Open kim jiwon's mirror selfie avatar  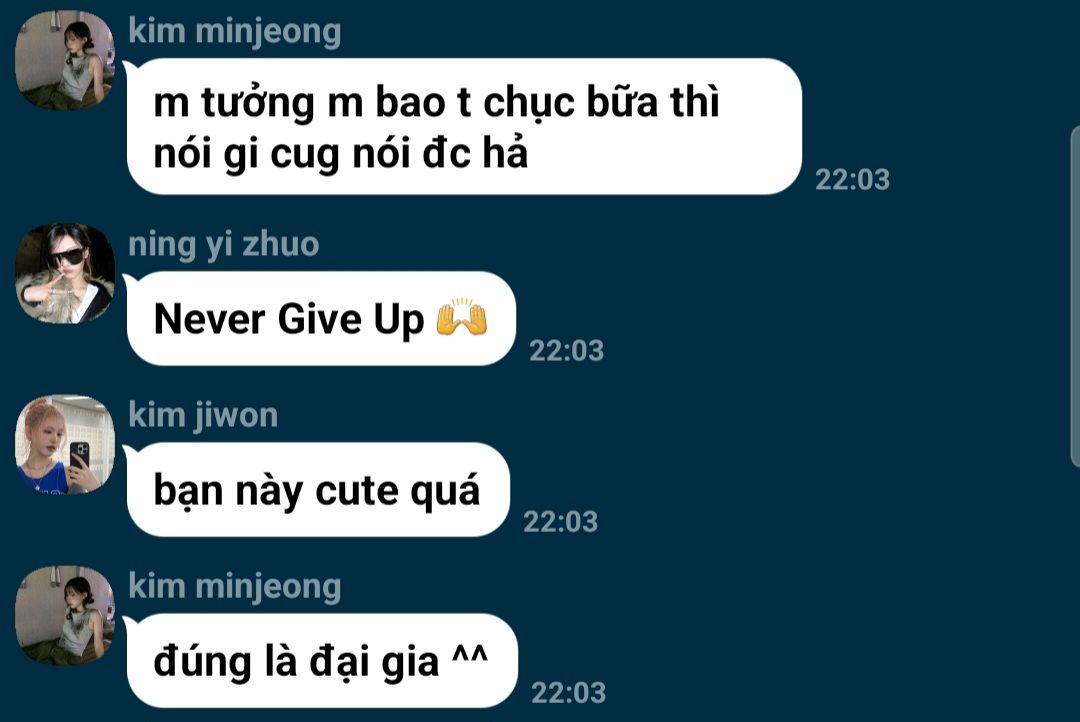65,444
